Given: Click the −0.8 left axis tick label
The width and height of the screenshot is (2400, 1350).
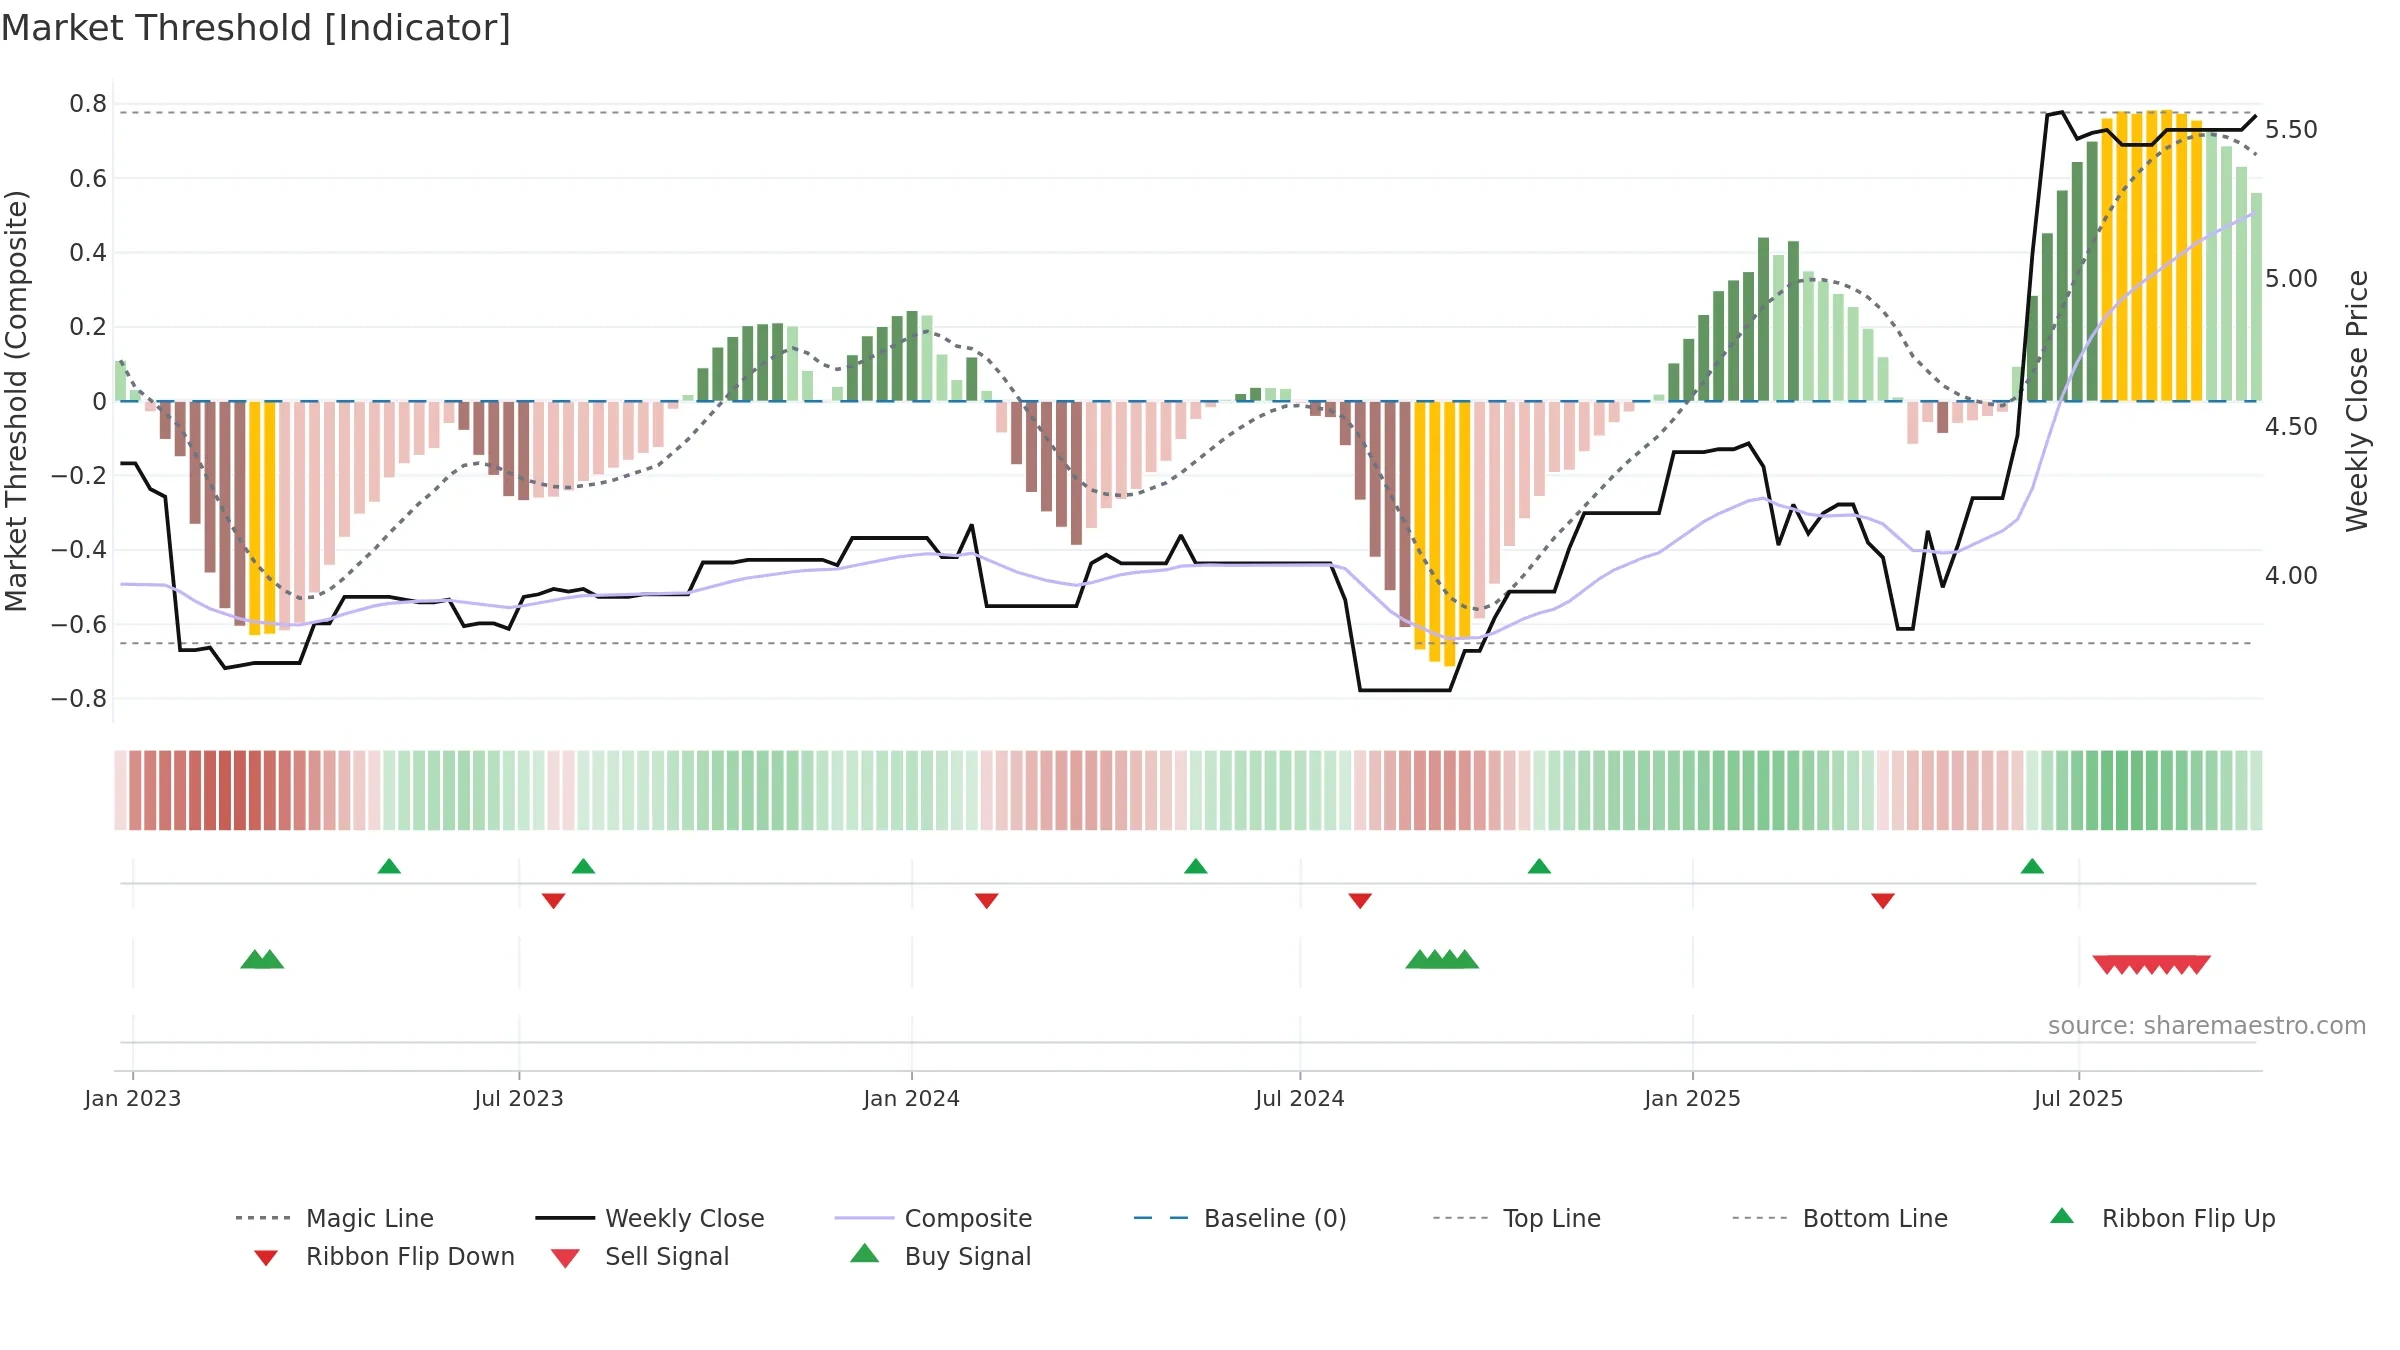Looking at the screenshot, I should tap(79, 698).
